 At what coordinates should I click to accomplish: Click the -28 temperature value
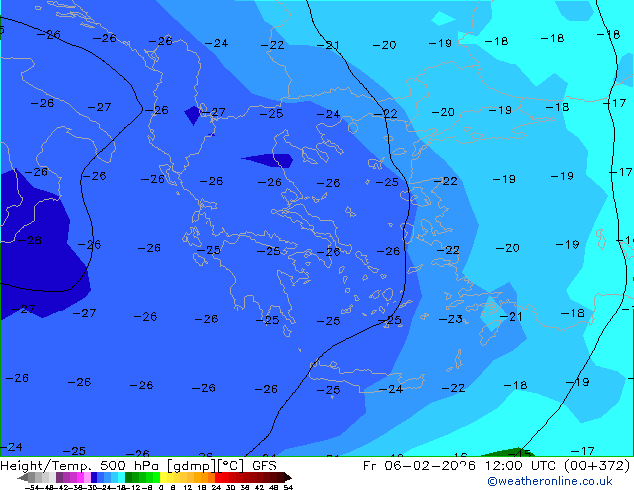[x=30, y=241]
